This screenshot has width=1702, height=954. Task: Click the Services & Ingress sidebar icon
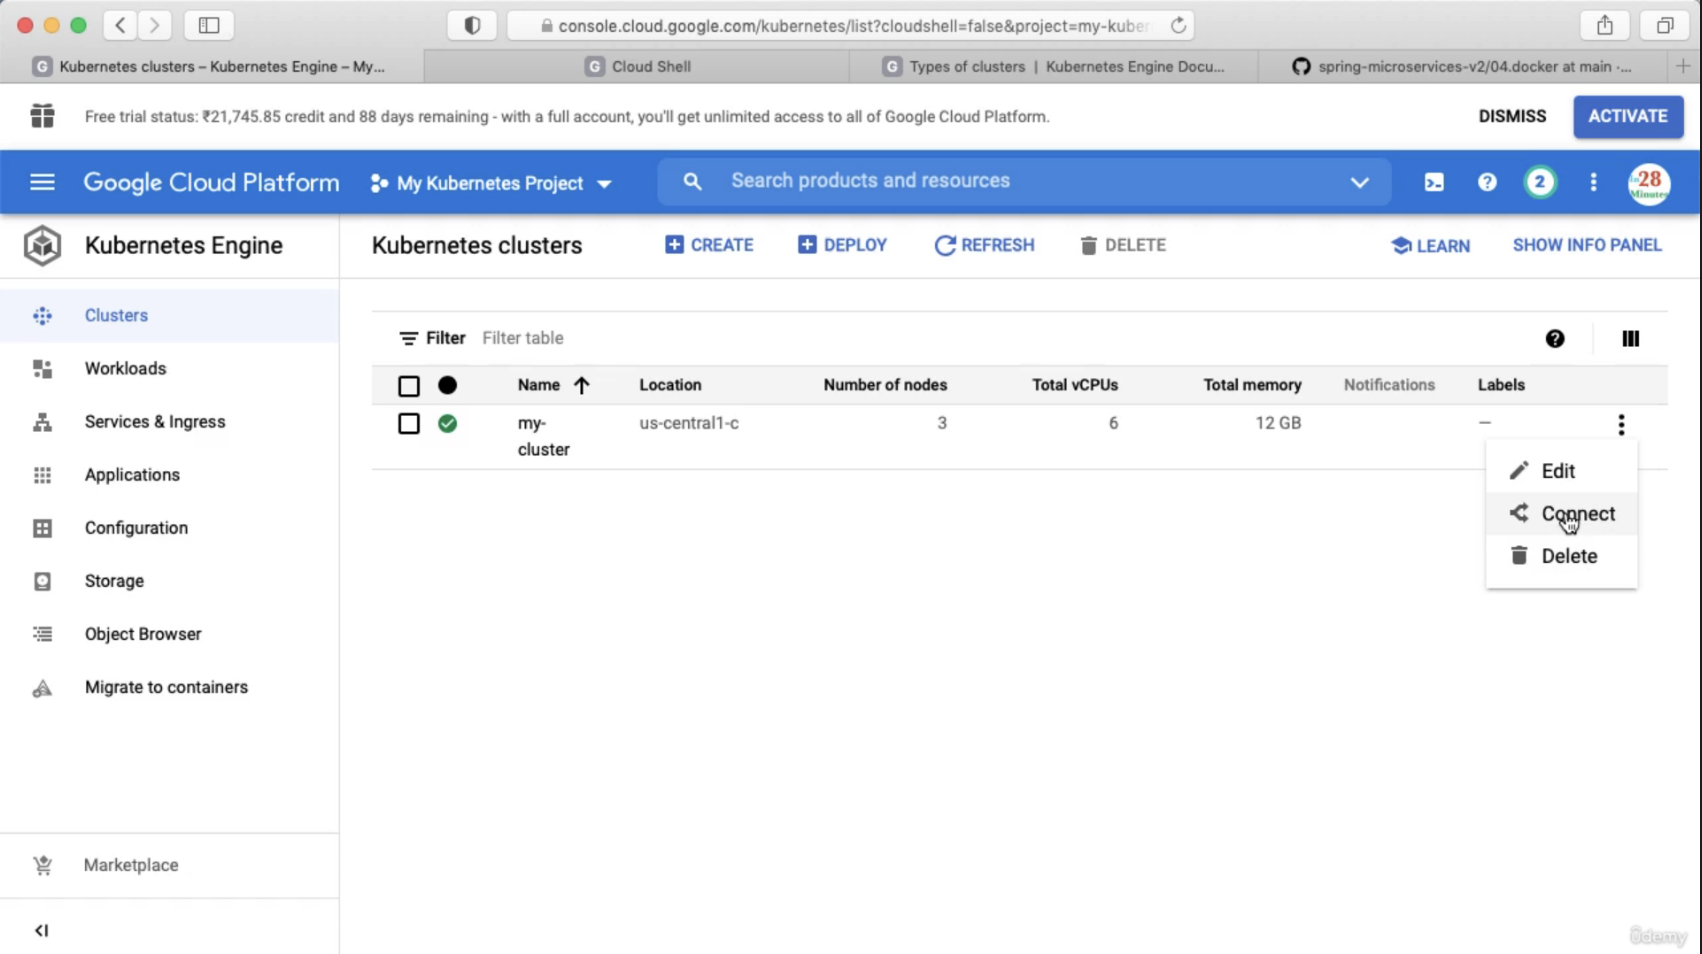[x=42, y=422]
